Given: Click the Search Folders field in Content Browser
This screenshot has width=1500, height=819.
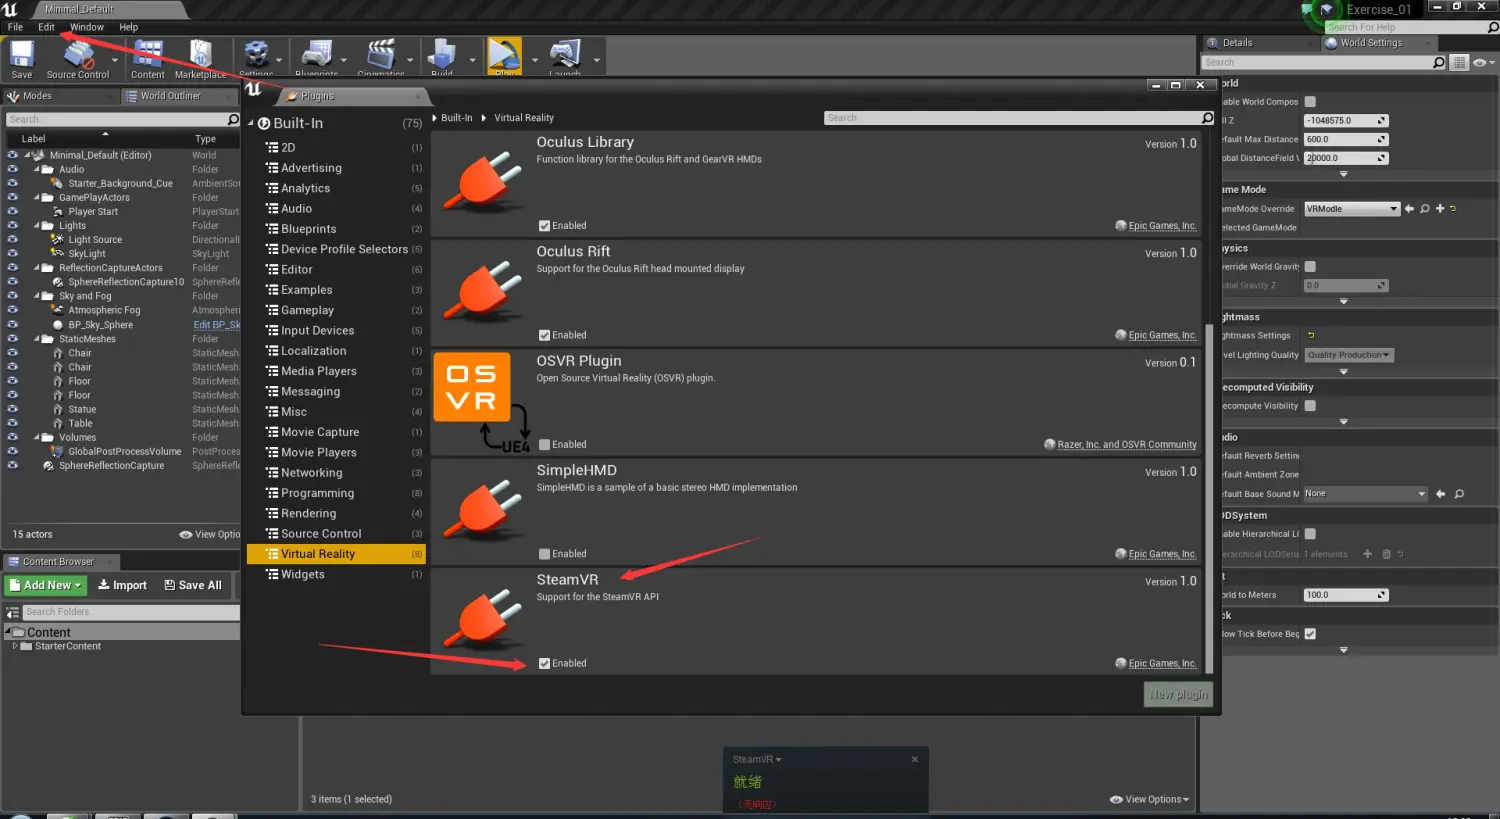Looking at the screenshot, I should tap(131, 612).
